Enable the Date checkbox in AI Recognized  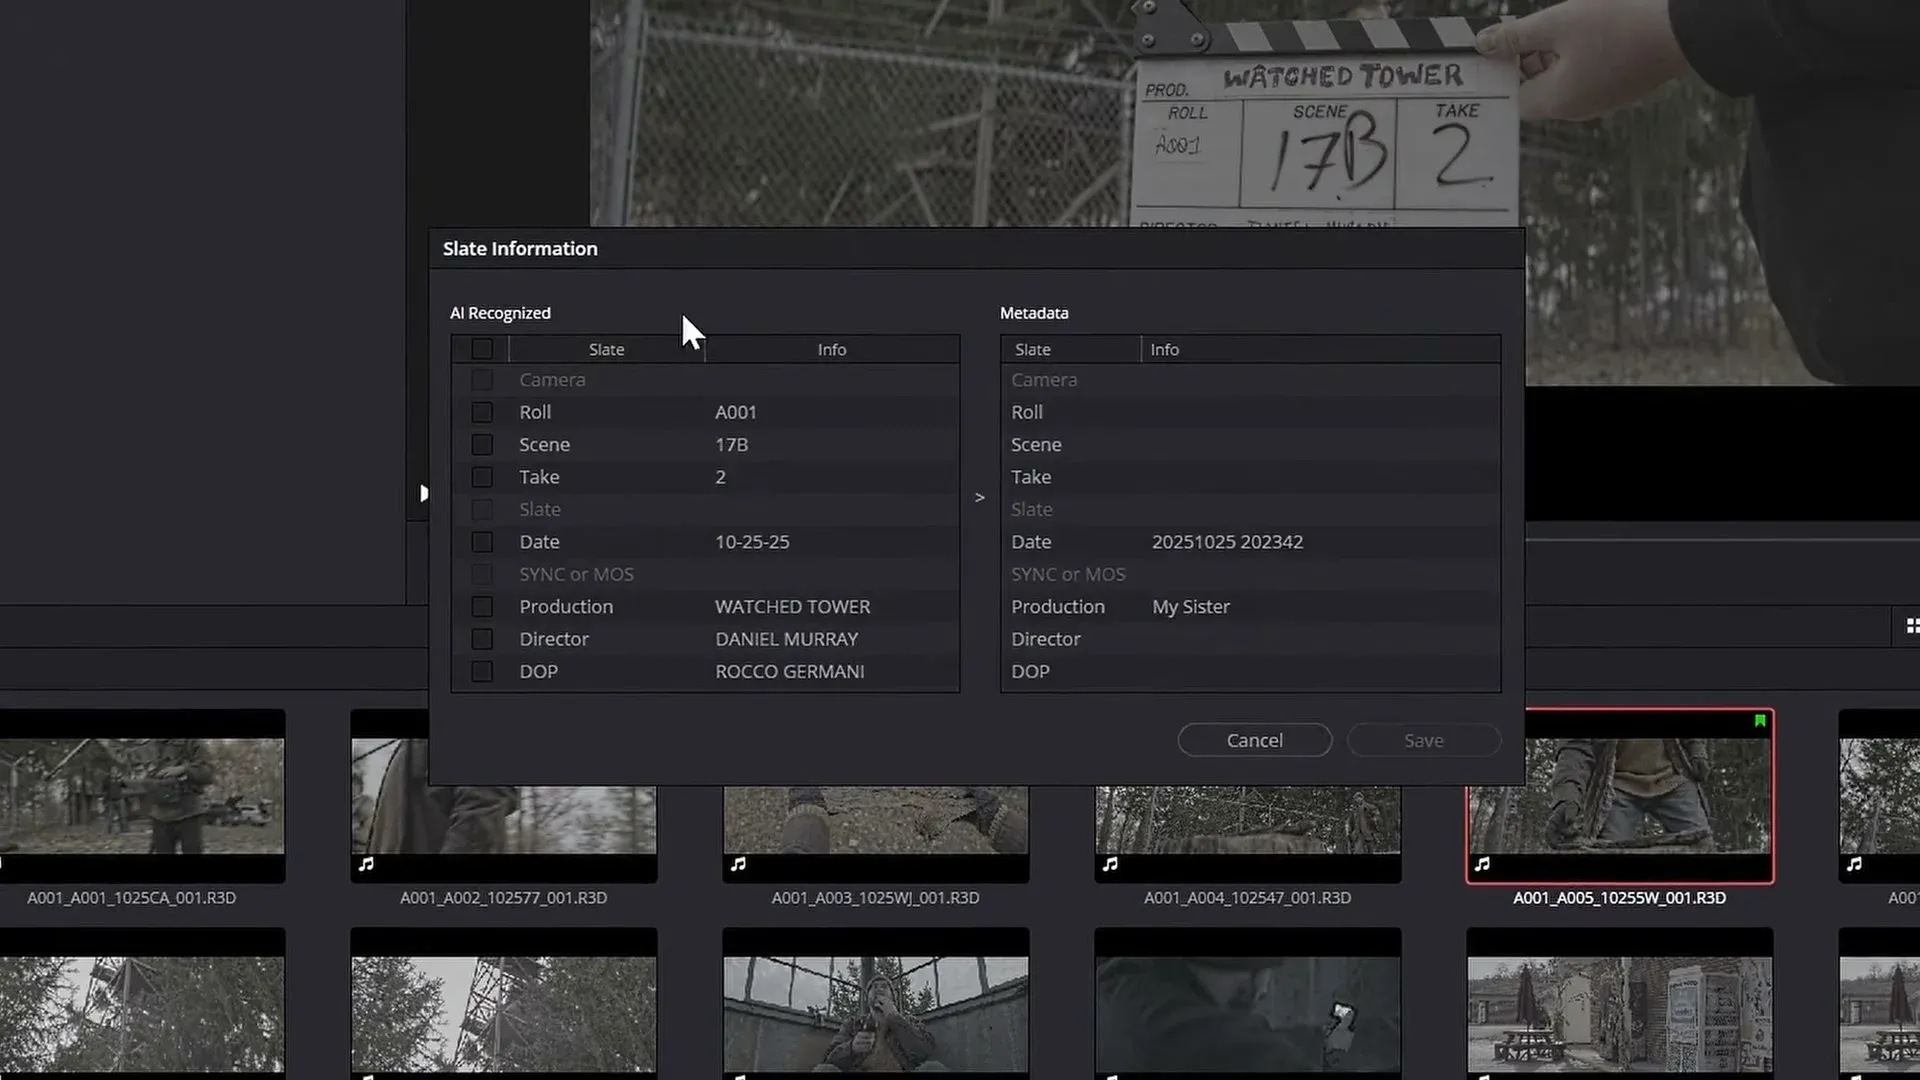click(x=482, y=542)
